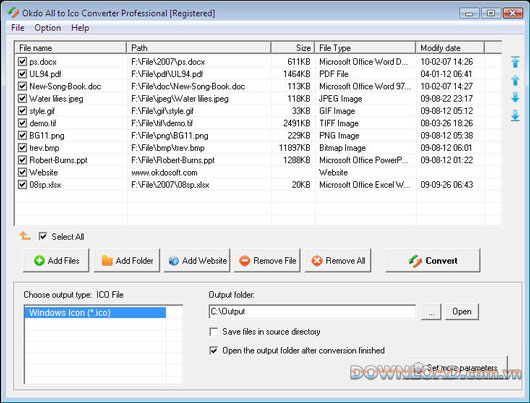
Task: Click the Output folder path field
Action: point(312,312)
